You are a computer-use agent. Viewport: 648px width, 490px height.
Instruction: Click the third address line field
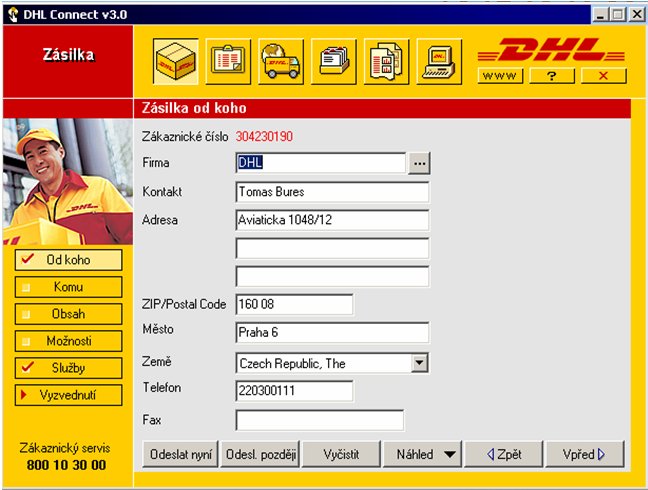332,276
